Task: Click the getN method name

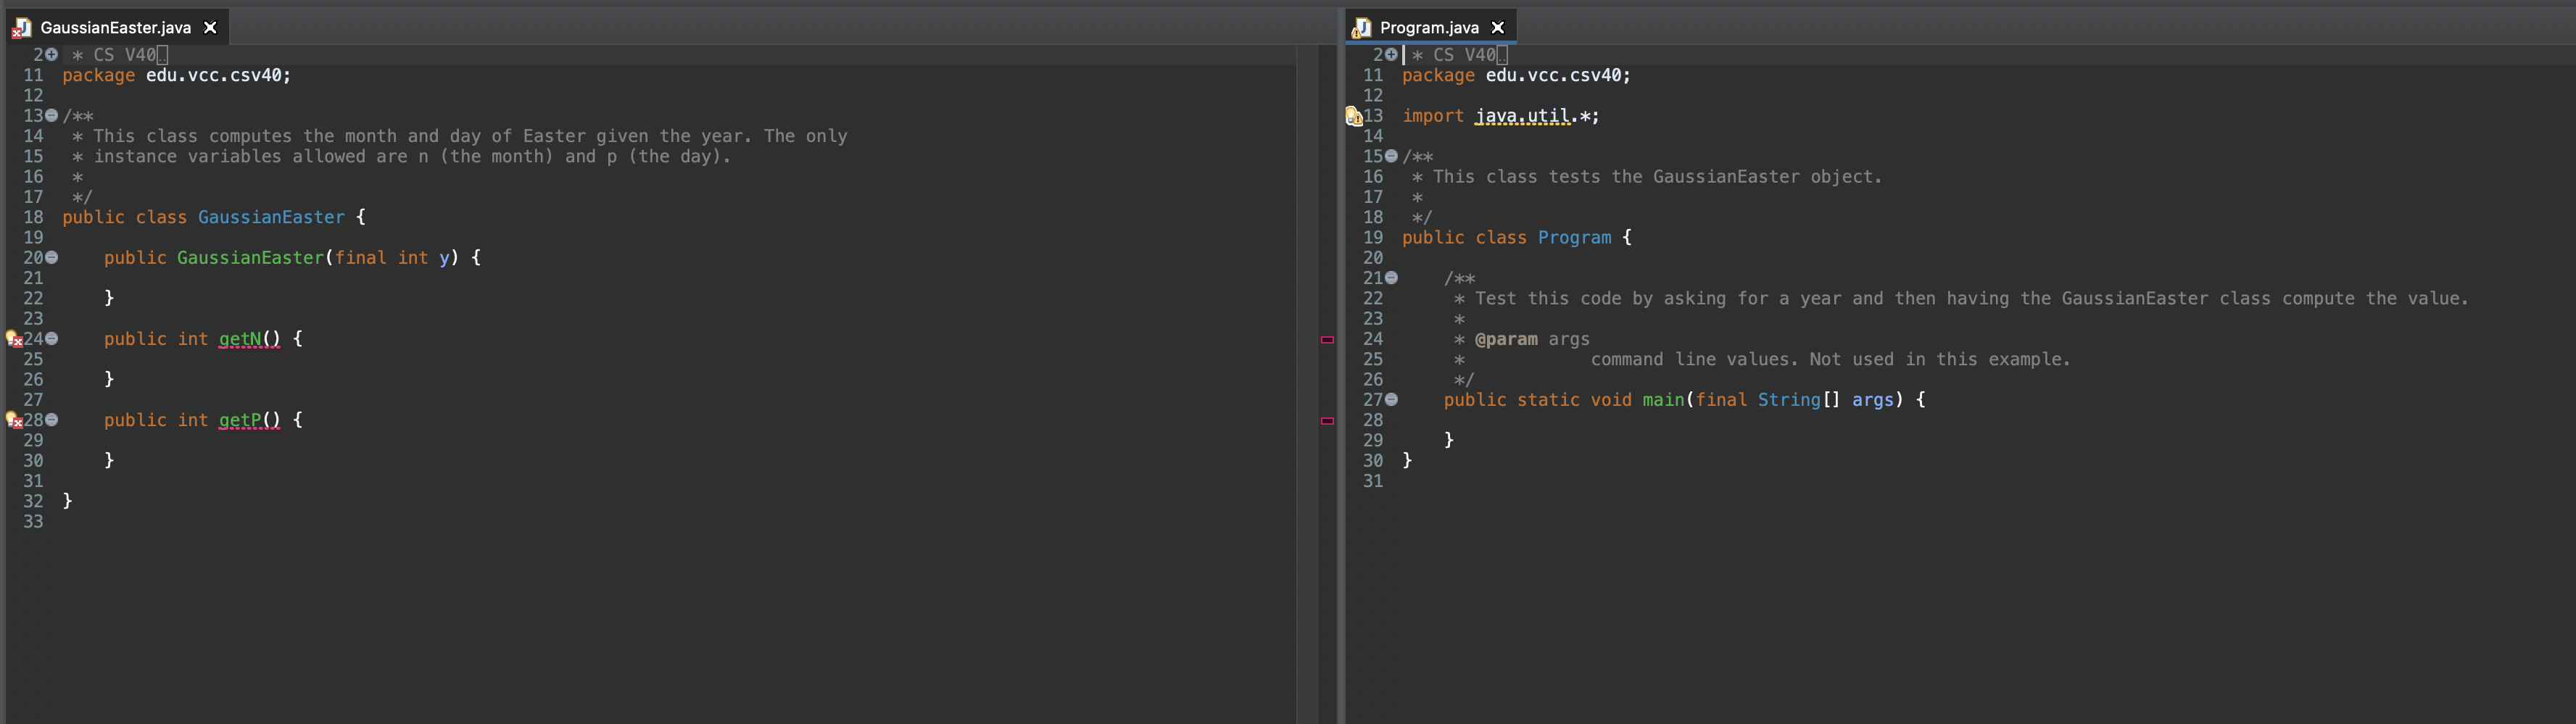Action: pos(240,339)
